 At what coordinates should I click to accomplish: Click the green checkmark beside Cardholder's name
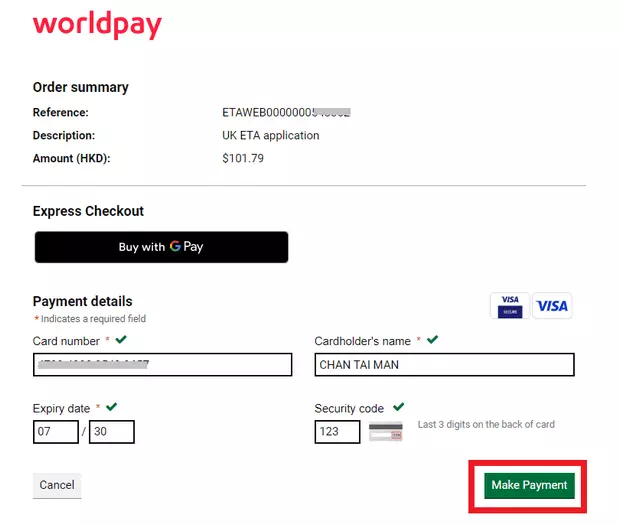click(433, 340)
